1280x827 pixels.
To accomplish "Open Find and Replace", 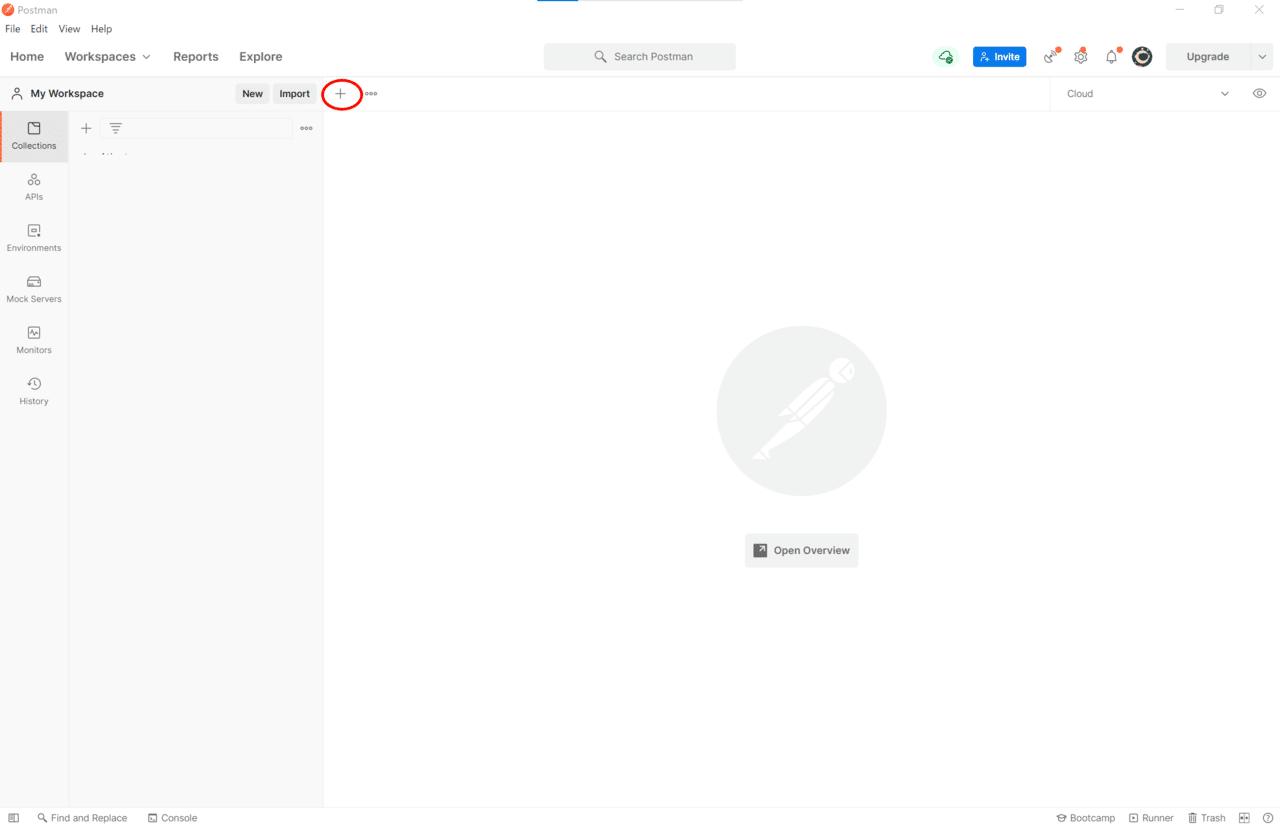I will point(82,818).
